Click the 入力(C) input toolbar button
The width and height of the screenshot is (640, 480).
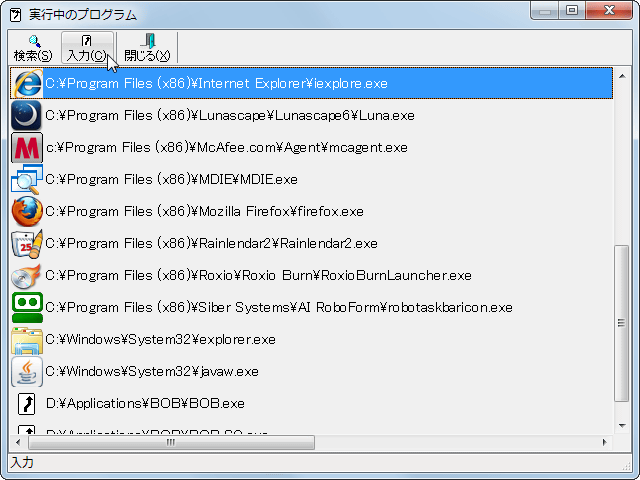87,48
